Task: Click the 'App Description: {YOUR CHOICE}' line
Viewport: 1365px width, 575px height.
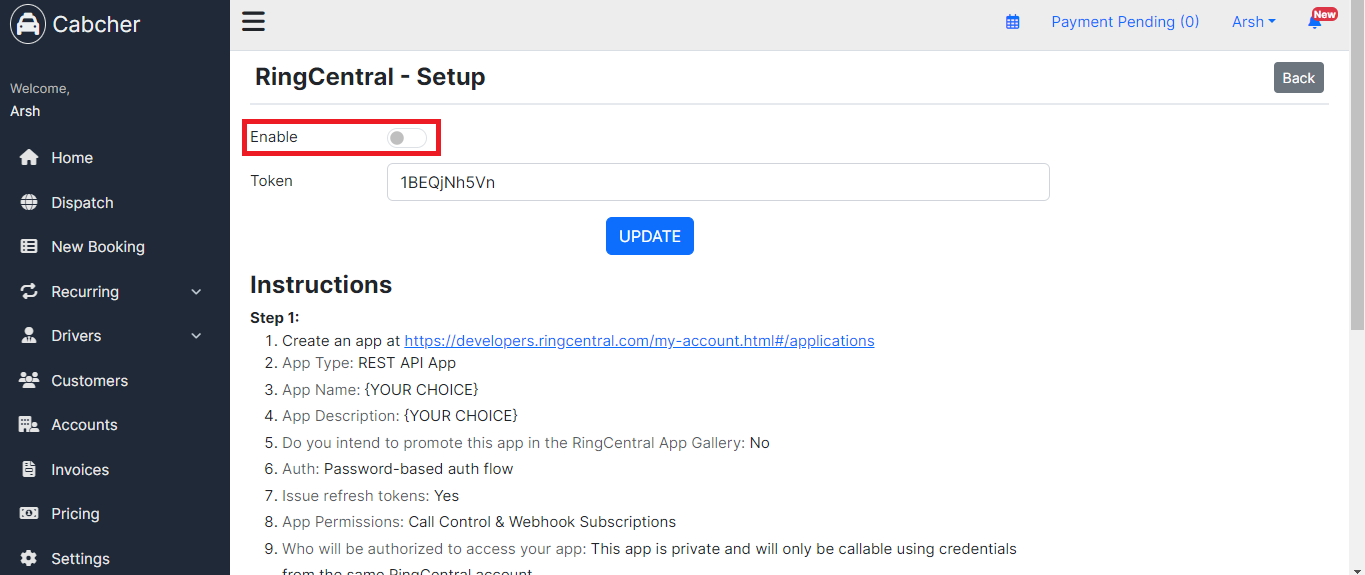Action: click(400, 416)
